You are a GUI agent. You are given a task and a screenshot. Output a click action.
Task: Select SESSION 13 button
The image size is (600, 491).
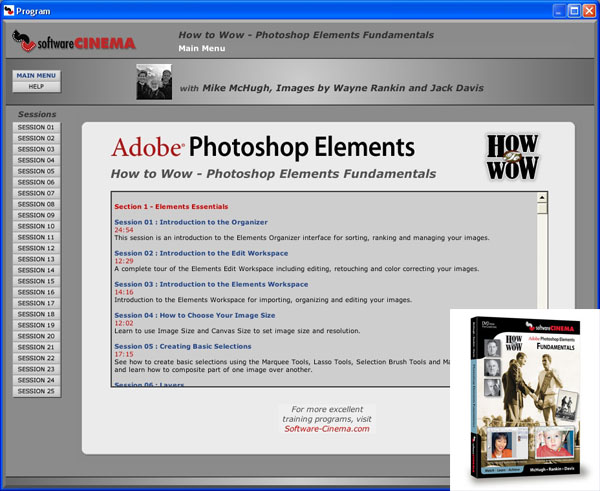(36, 259)
